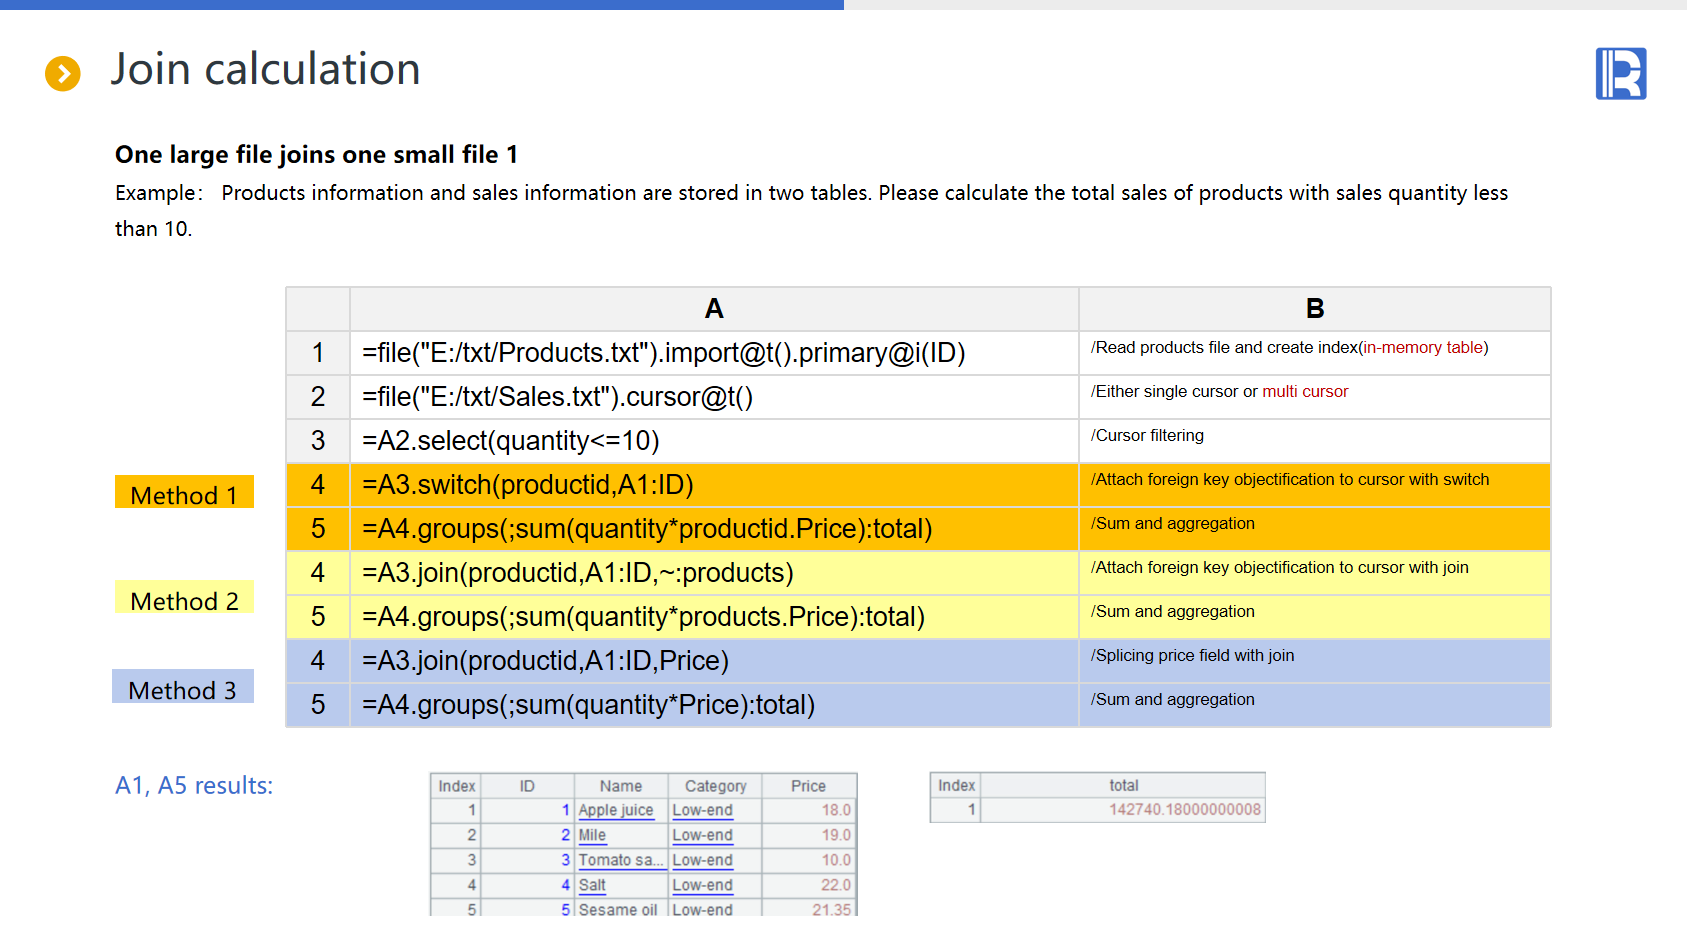
Task: Click the A2.select quantity filter cell
Action: pyautogui.click(x=713, y=441)
